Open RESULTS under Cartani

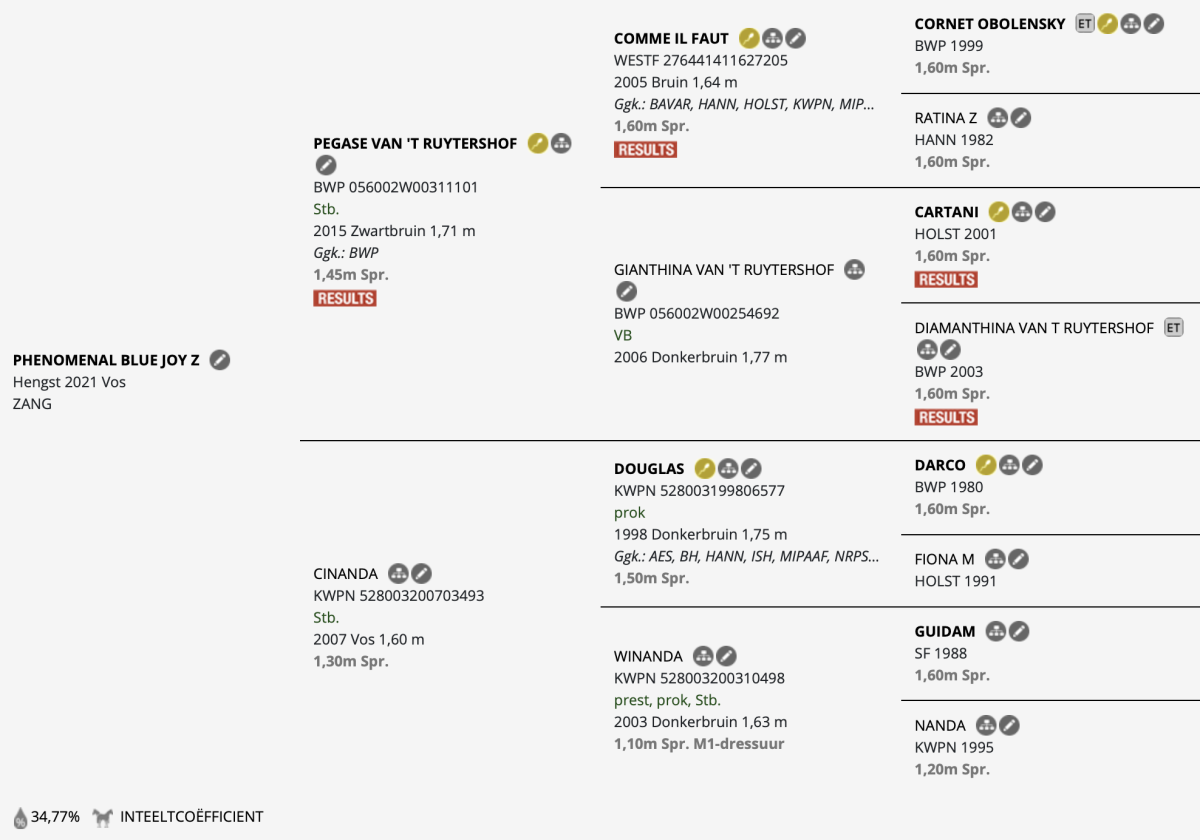click(946, 280)
